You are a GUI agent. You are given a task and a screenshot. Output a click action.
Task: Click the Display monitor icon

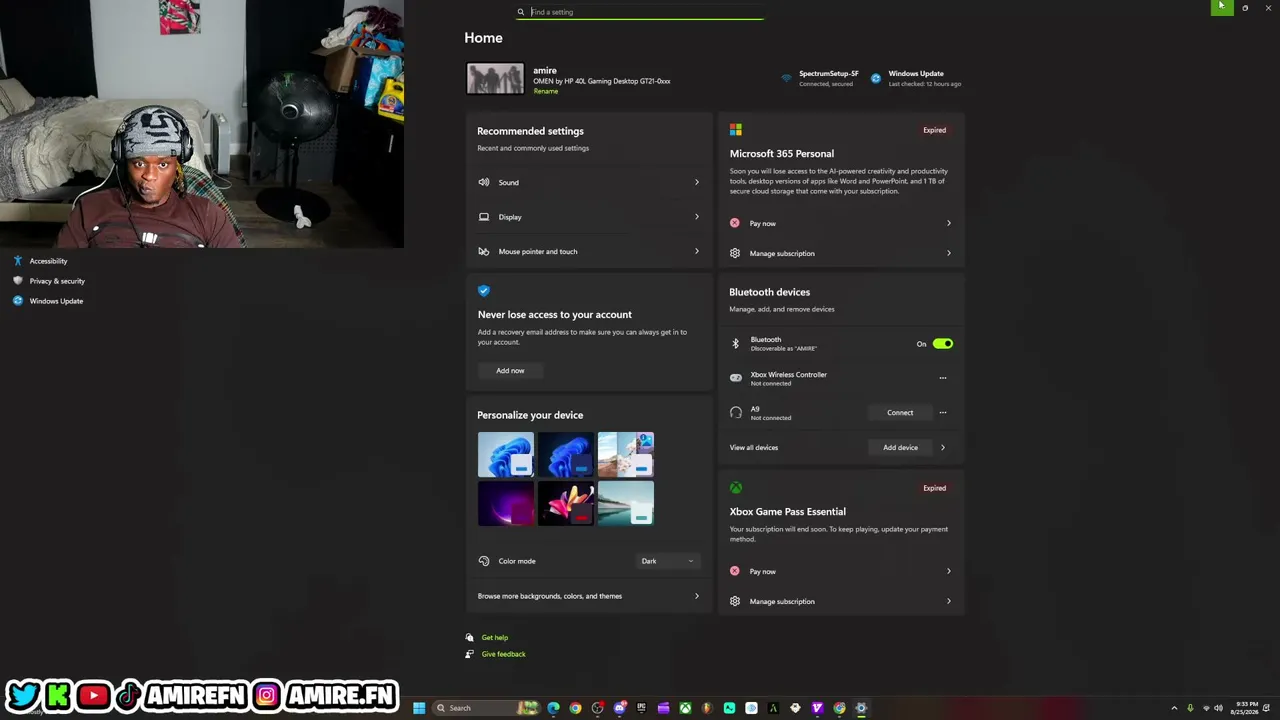(x=484, y=217)
